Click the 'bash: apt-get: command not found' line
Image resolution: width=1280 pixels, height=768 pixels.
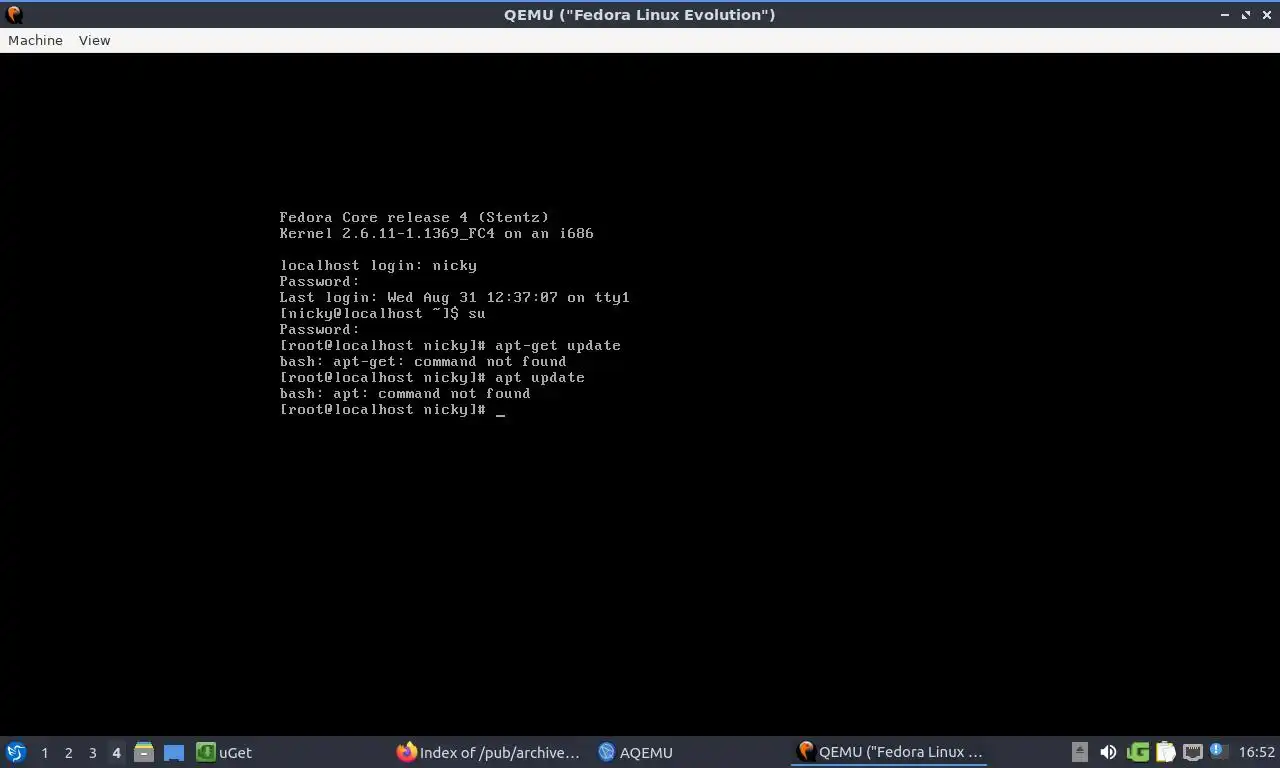(423, 361)
